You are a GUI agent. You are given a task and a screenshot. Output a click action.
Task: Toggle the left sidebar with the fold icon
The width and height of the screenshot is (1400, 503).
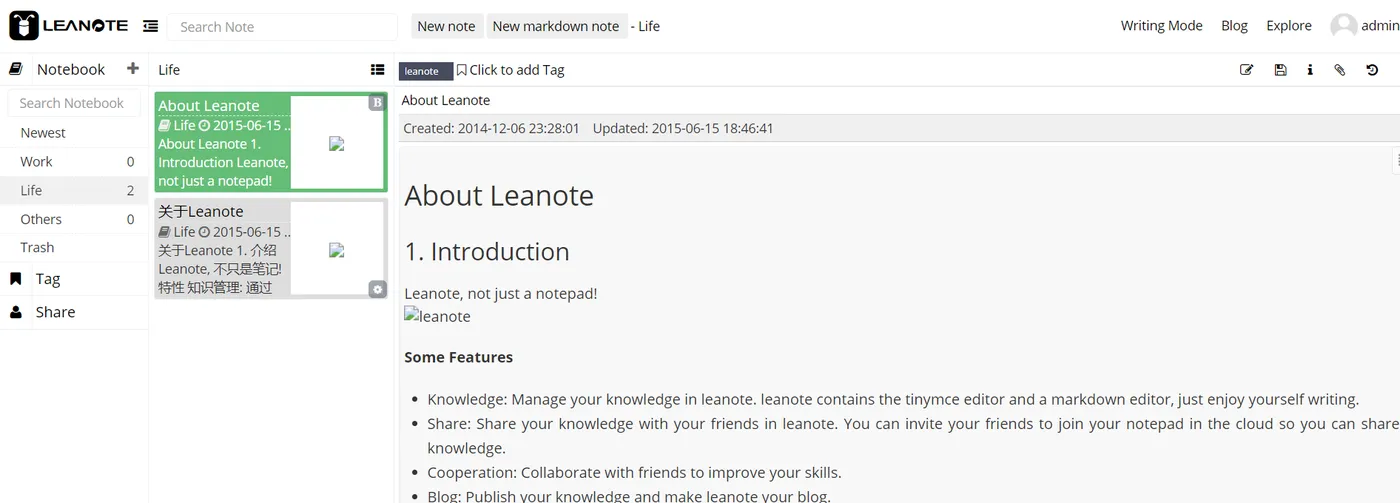pos(150,26)
